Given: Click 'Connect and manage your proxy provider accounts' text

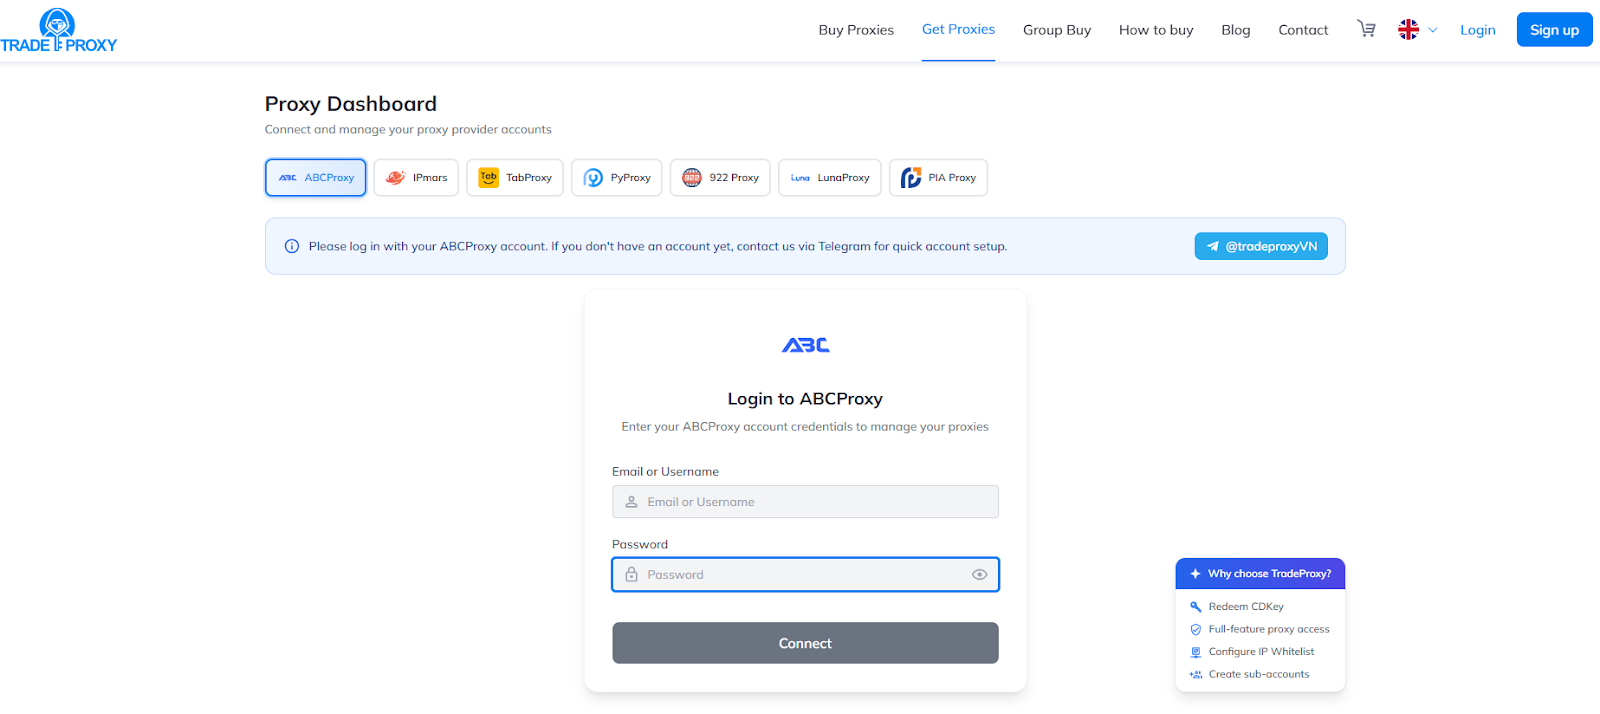Looking at the screenshot, I should click(408, 130).
